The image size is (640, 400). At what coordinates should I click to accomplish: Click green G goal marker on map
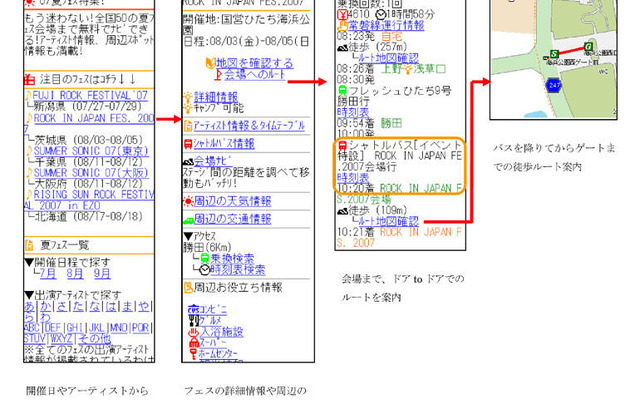[x=588, y=47]
